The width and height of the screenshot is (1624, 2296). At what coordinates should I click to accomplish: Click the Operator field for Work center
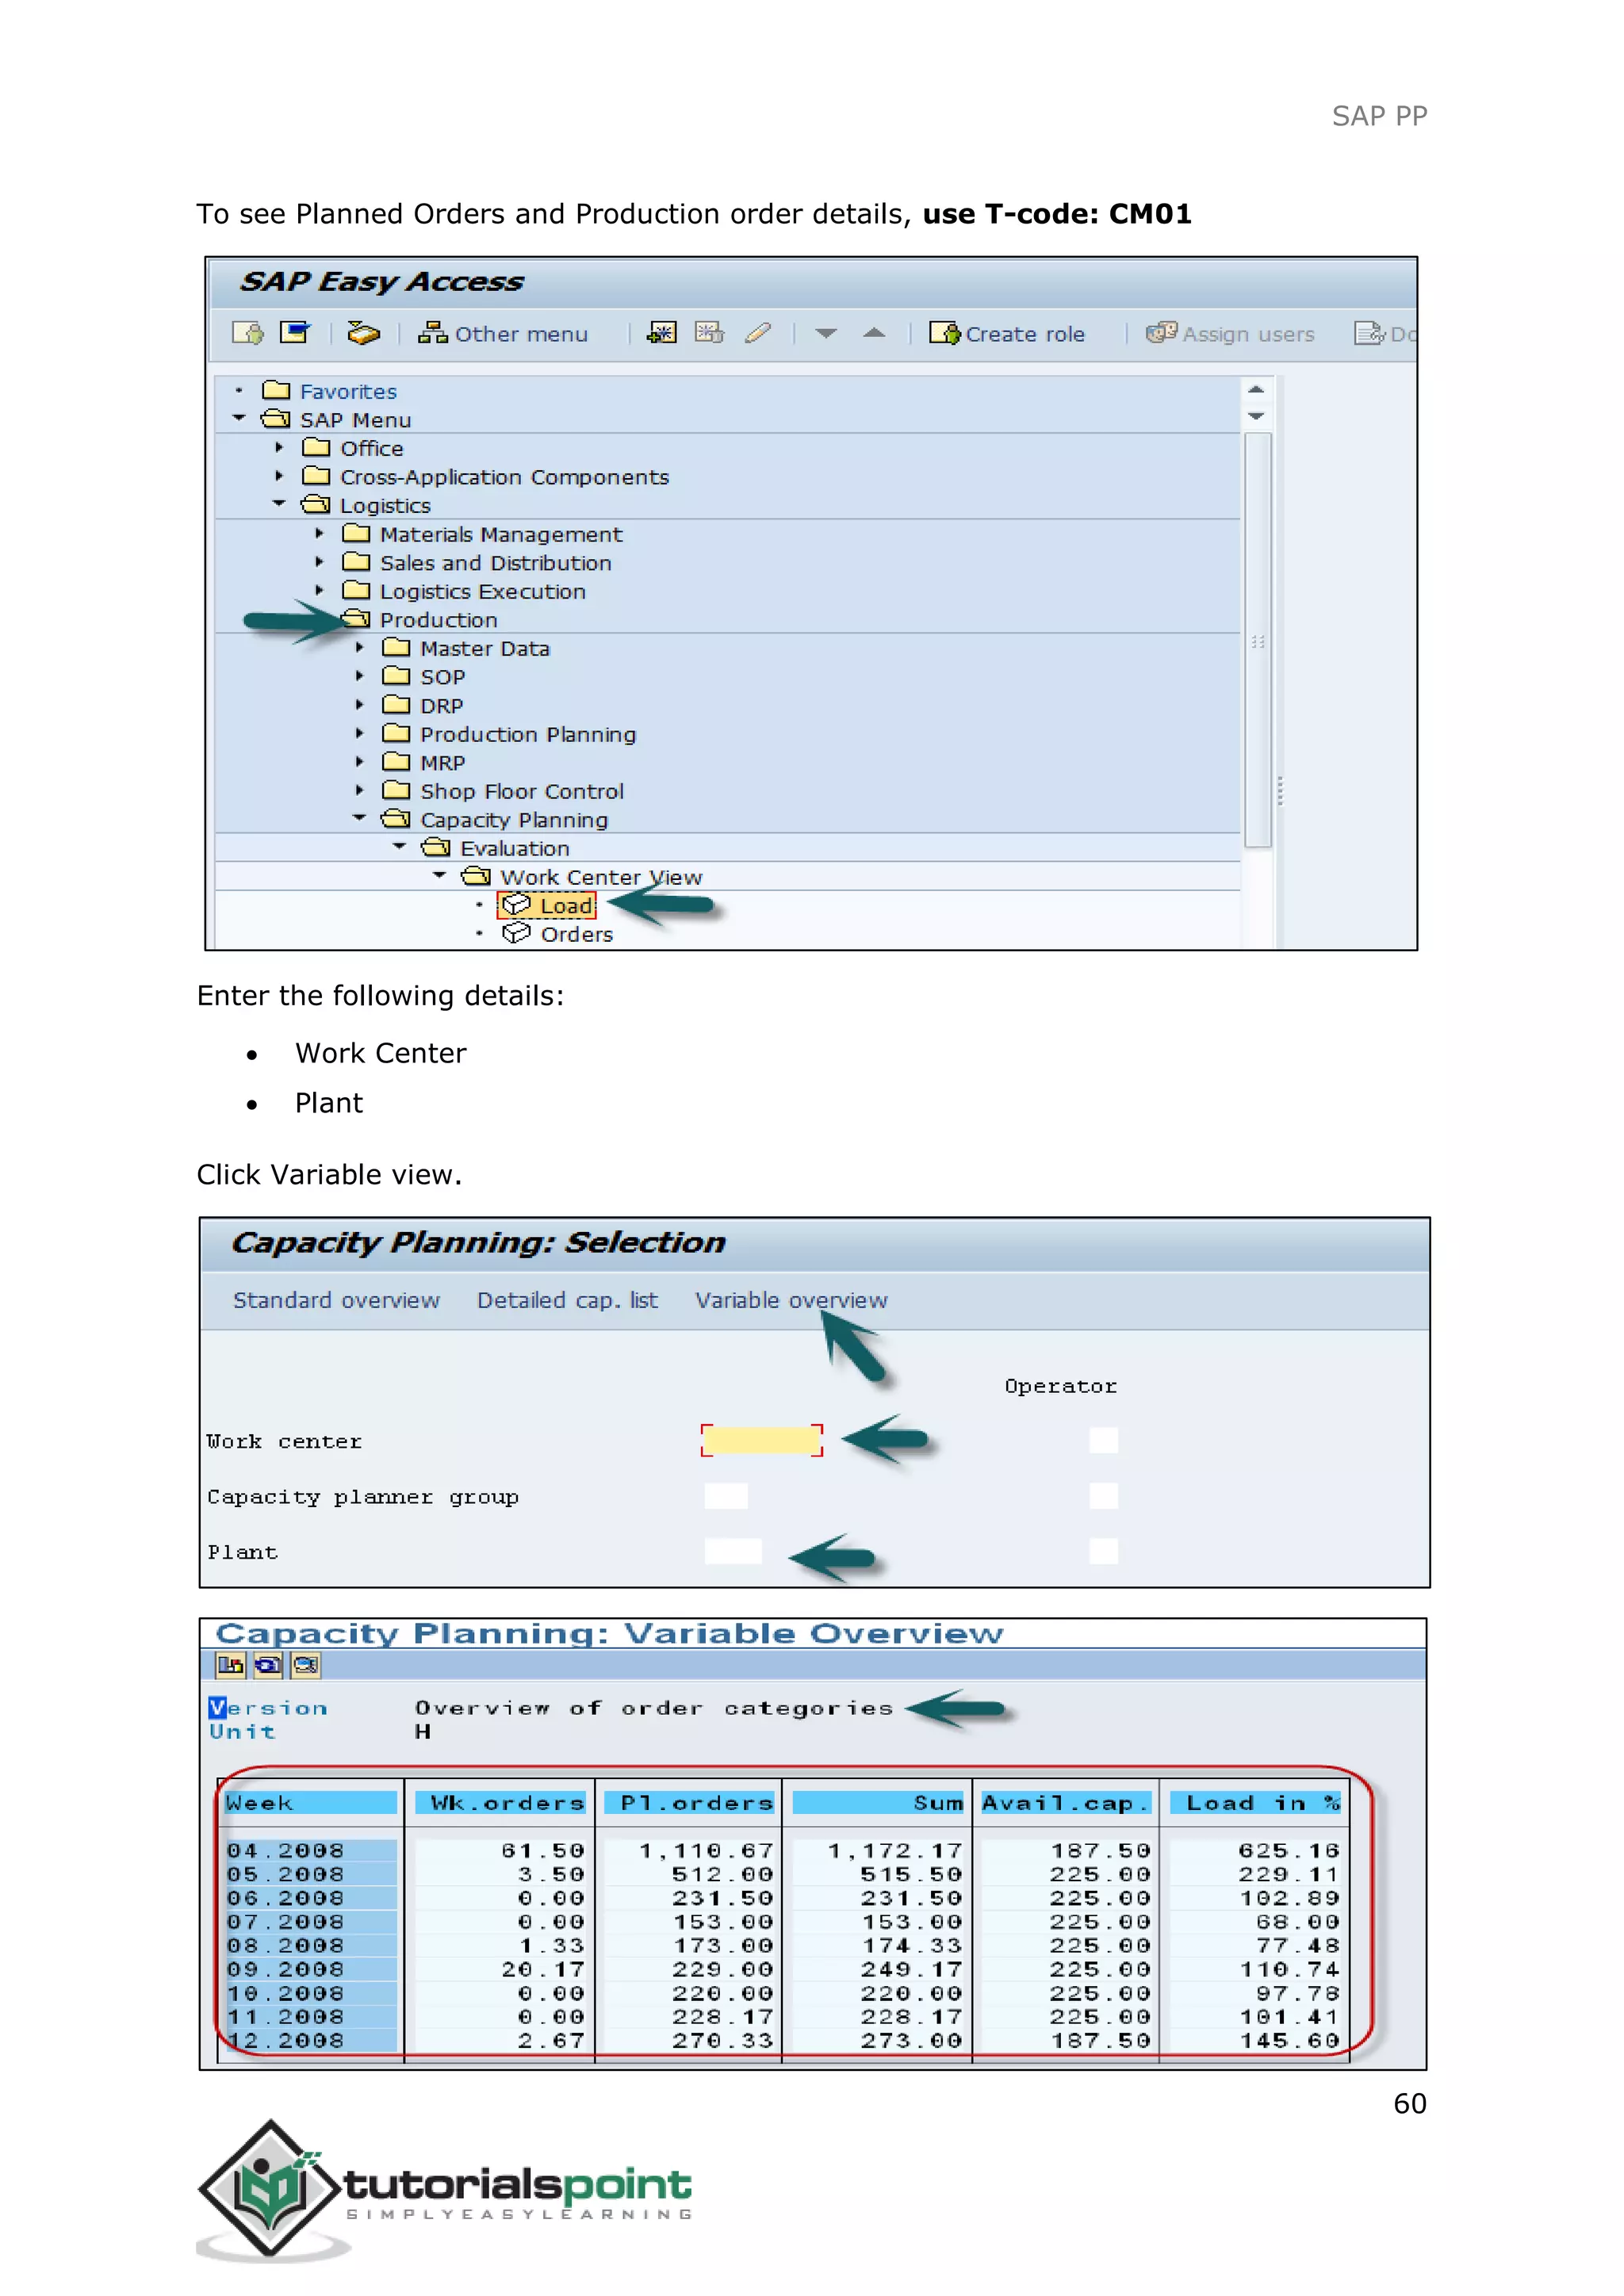tap(1104, 1440)
